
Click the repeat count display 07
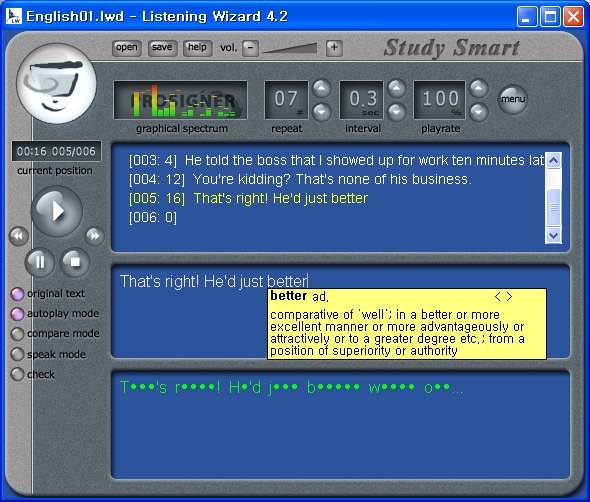pos(286,100)
